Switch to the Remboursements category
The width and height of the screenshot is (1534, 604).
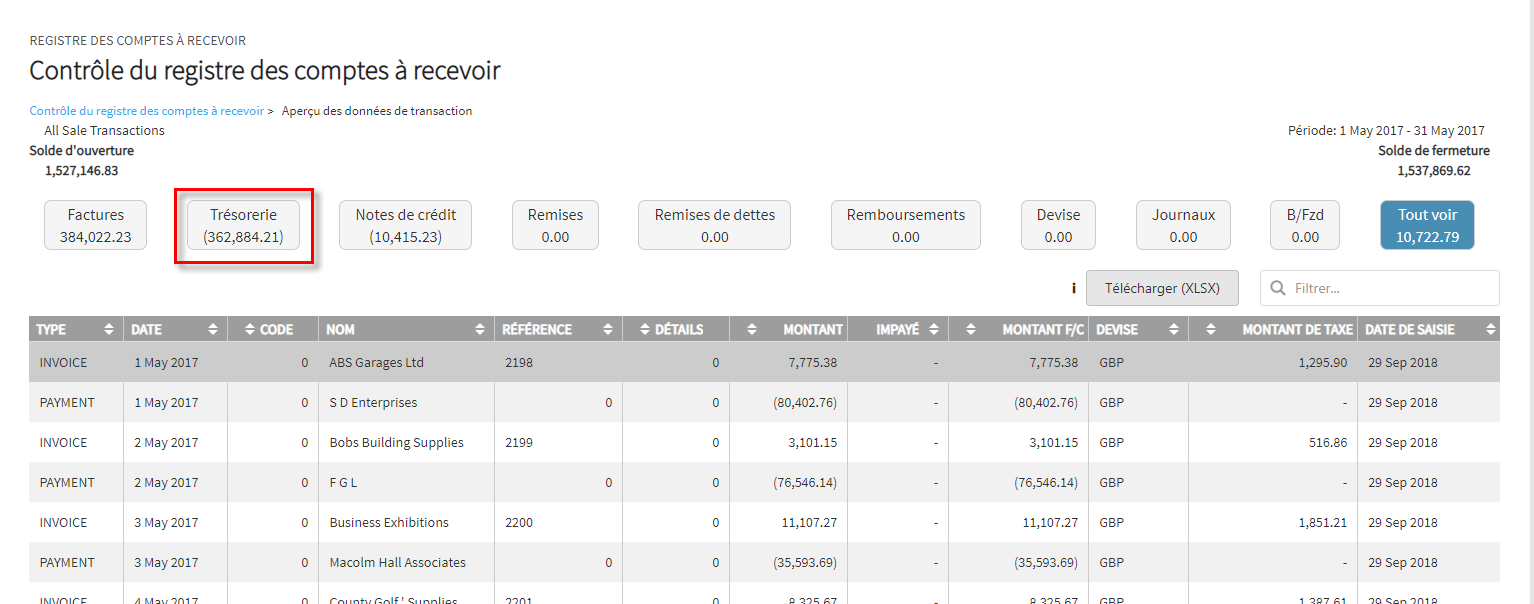[x=905, y=225]
